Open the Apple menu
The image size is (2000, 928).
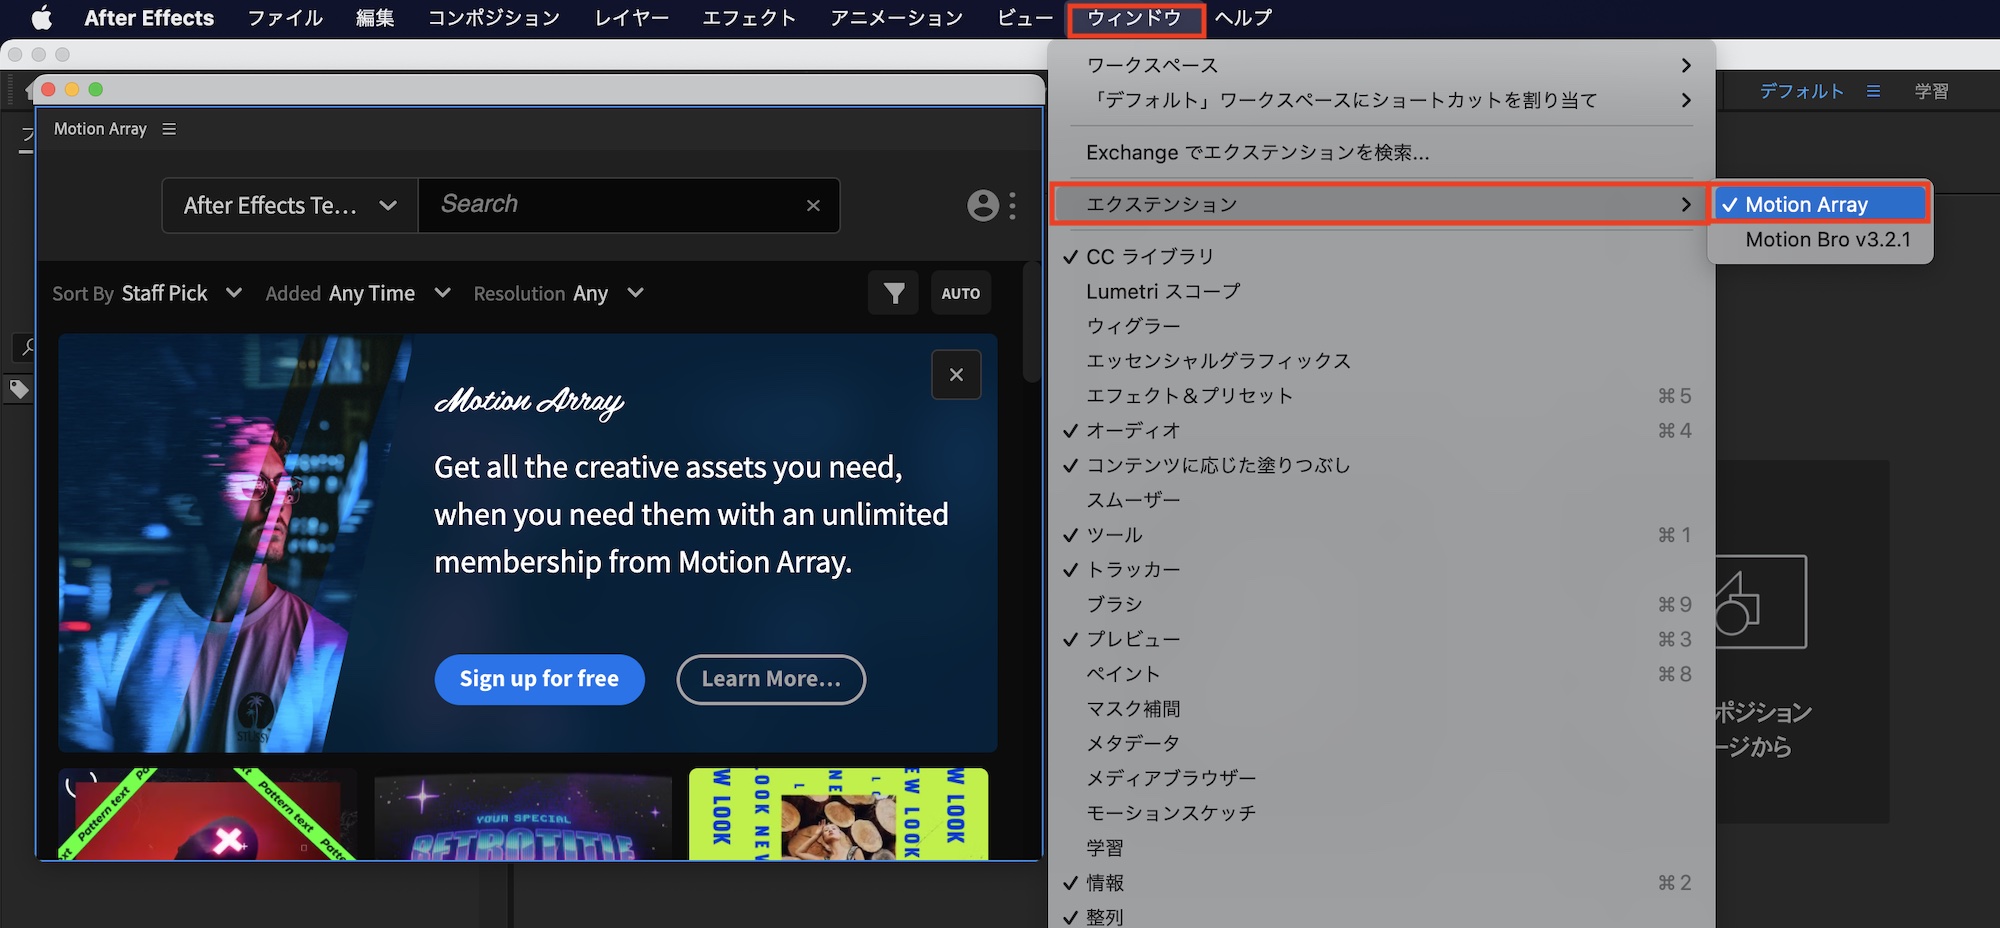41,18
